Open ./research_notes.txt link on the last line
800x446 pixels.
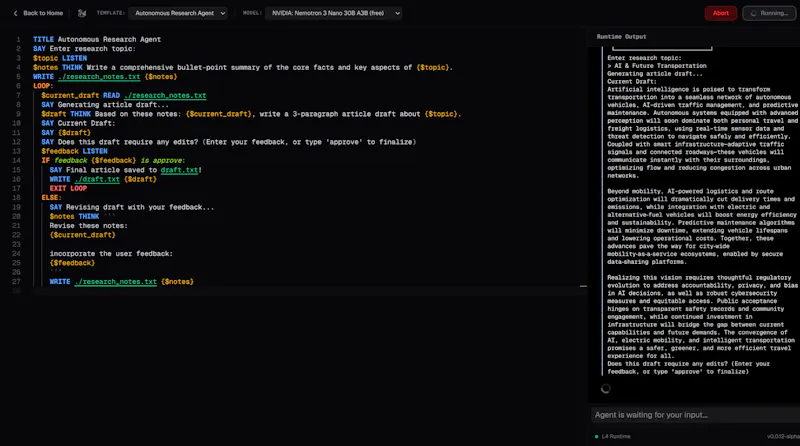click(116, 282)
